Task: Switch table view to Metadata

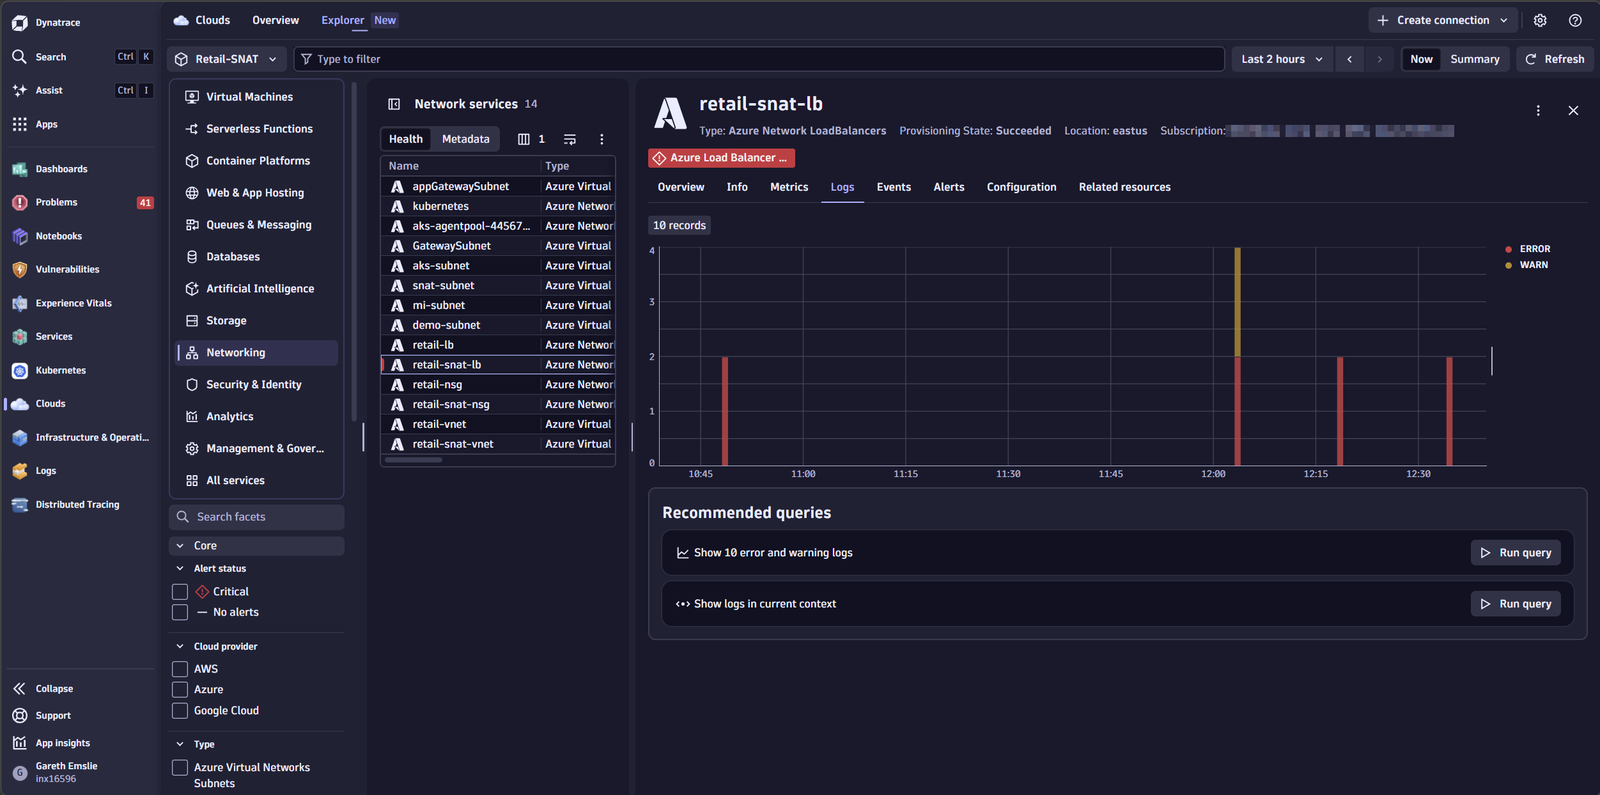Action: tap(466, 139)
